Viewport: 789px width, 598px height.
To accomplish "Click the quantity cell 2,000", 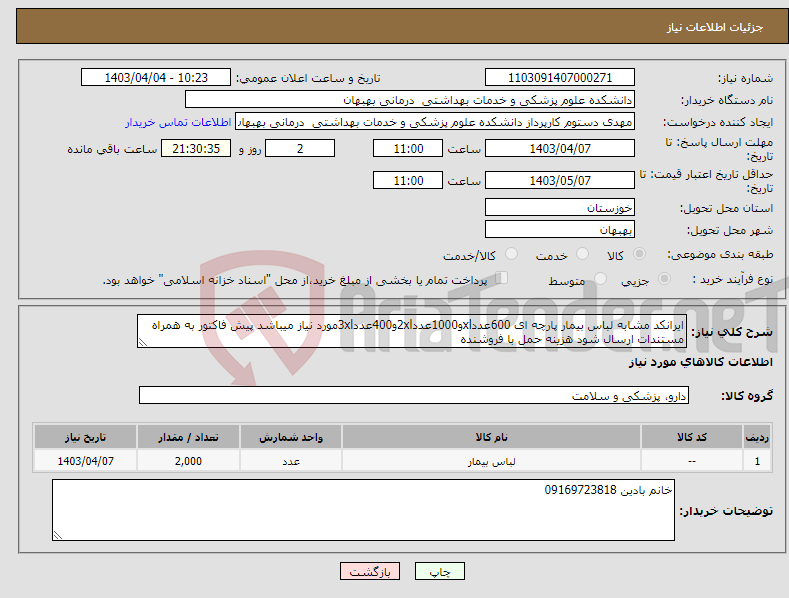I will click(x=188, y=461).
